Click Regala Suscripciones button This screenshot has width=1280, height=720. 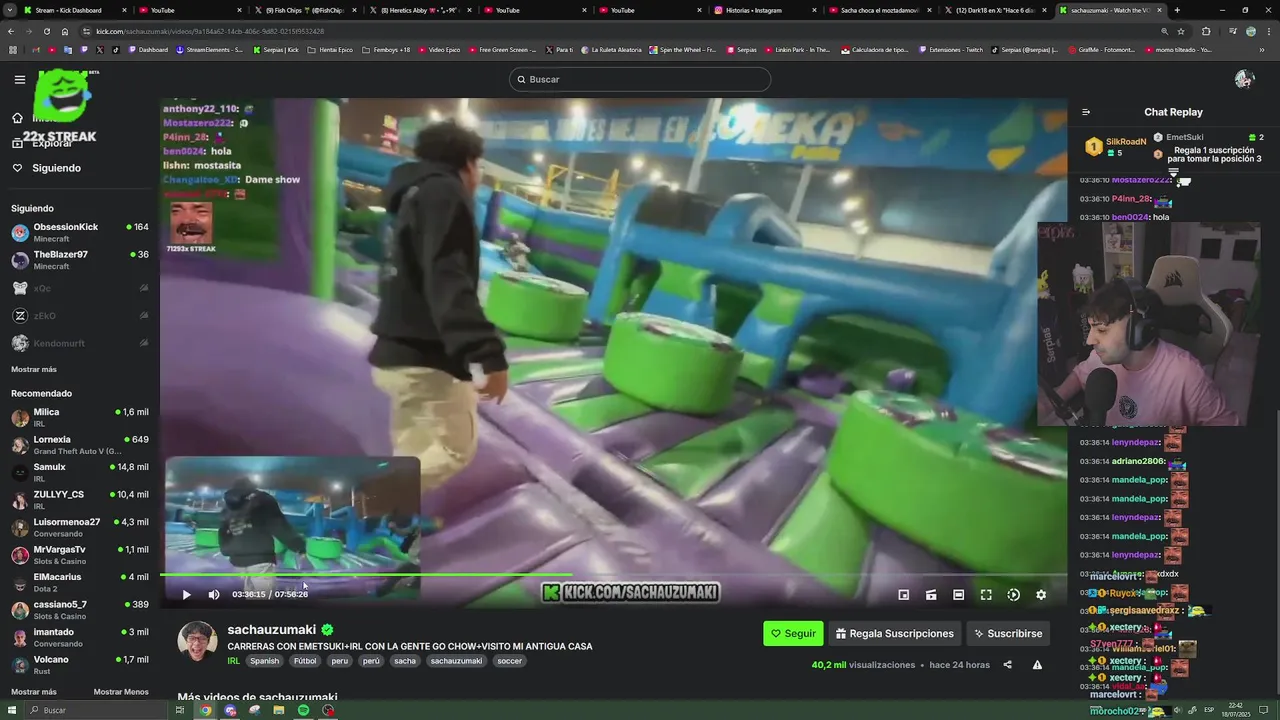[x=895, y=633]
